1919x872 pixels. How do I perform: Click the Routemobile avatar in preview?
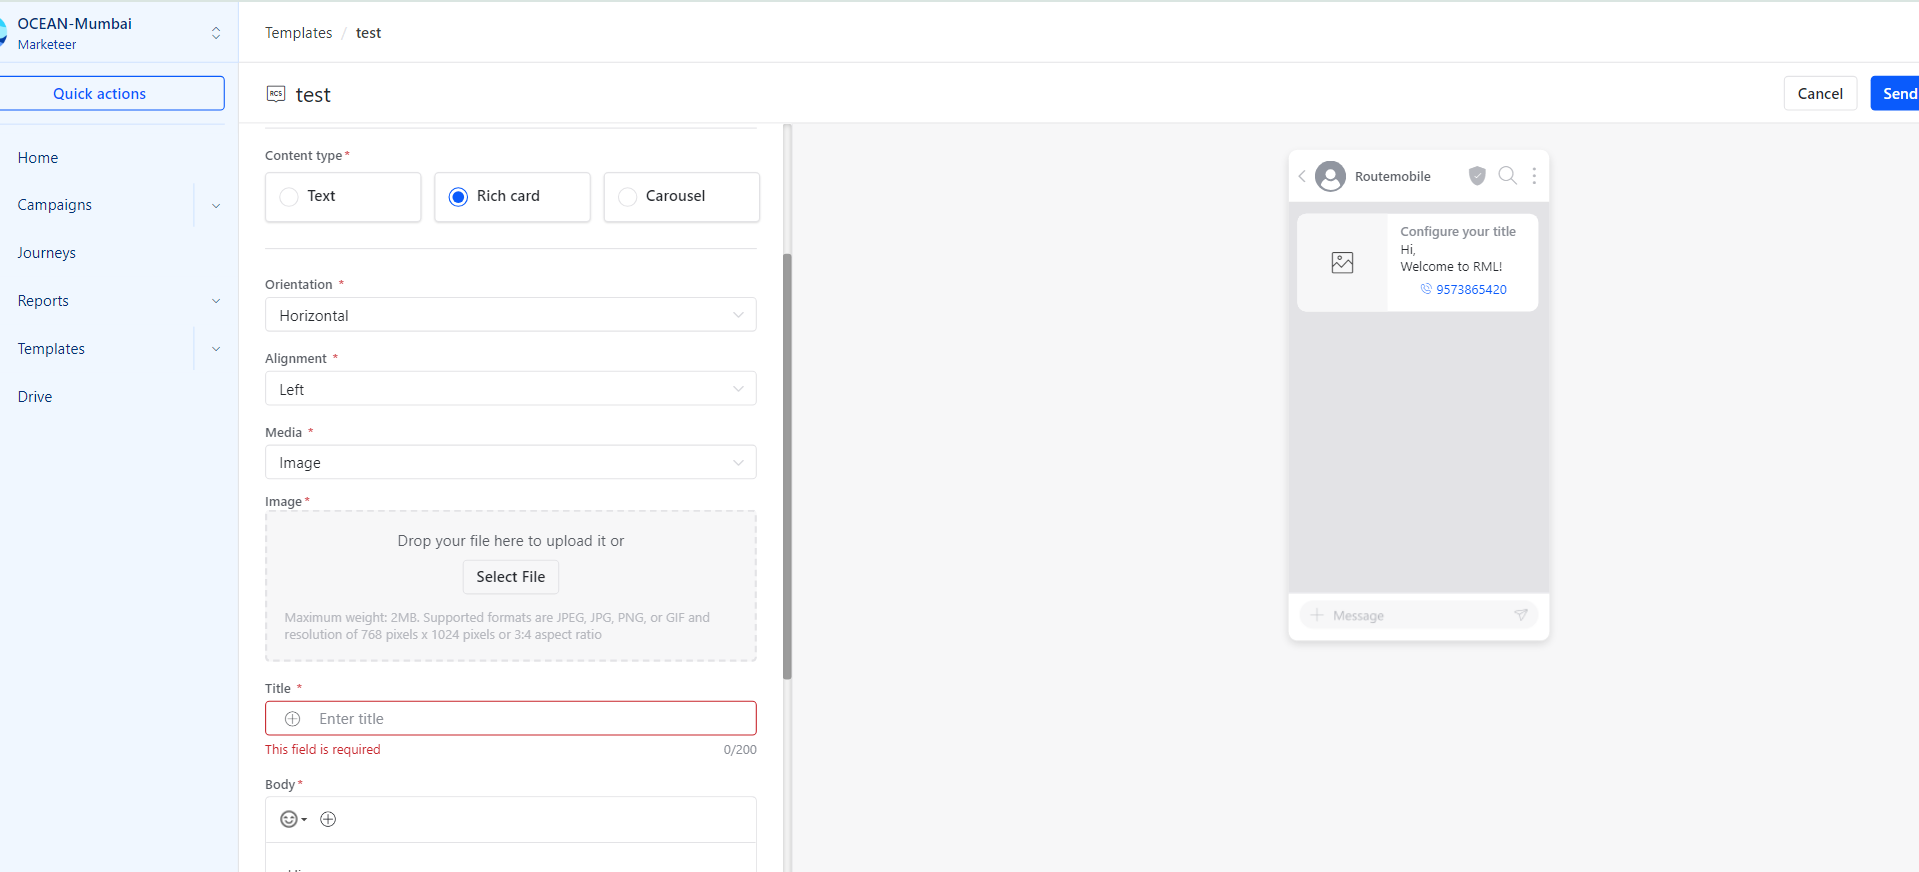[1330, 176]
